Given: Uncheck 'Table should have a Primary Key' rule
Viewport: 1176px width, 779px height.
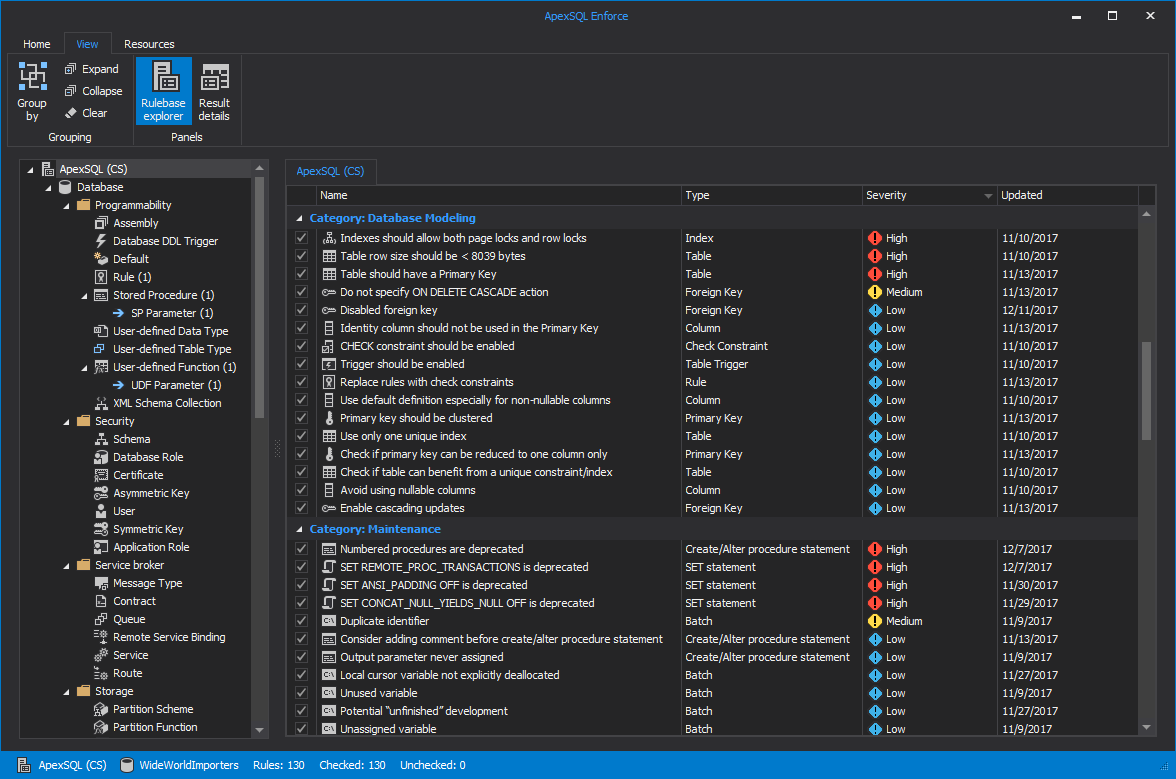Looking at the screenshot, I should [302, 274].
